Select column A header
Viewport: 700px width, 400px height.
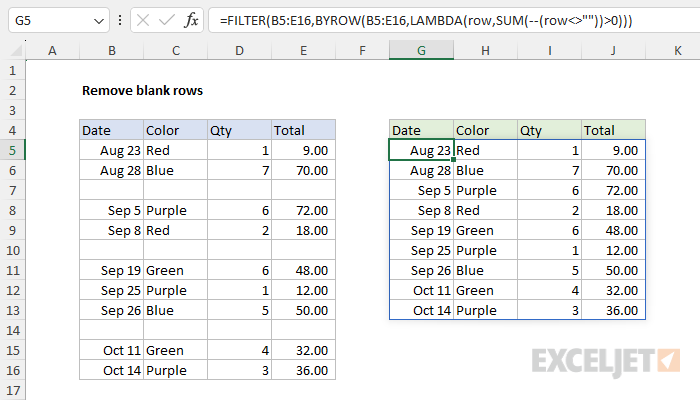pos(52,50)
